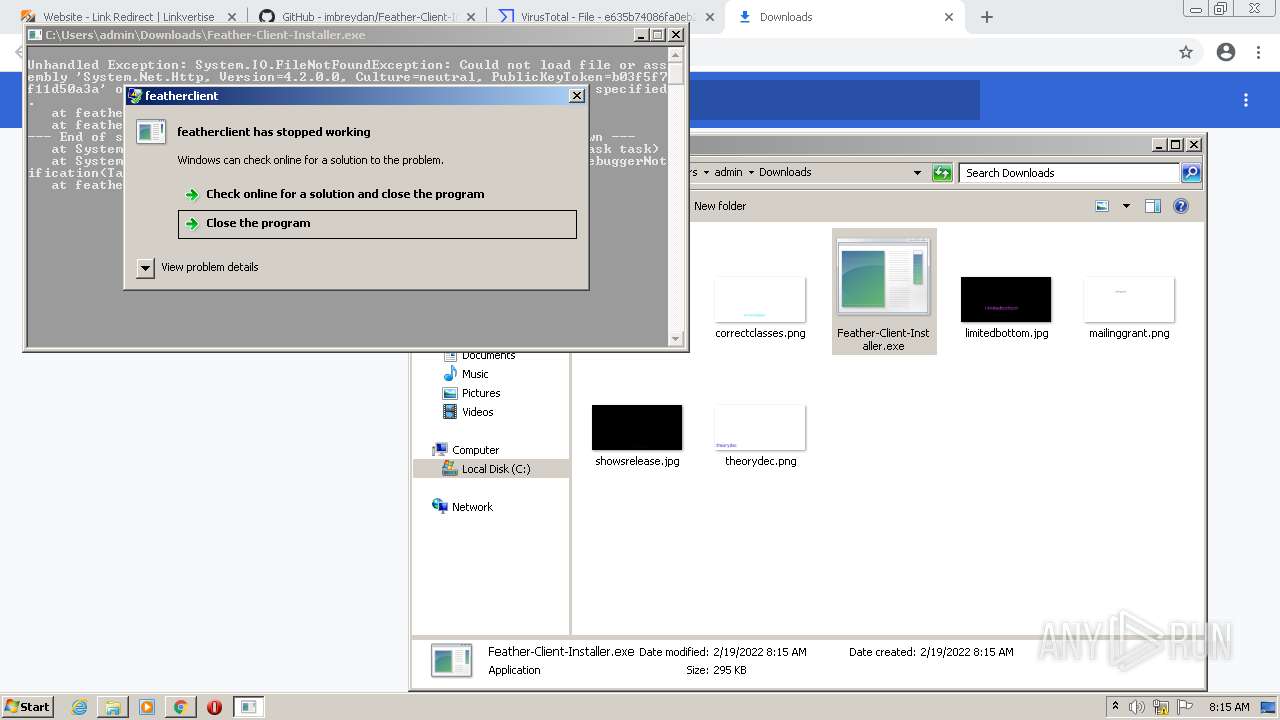
Task: Click the red Opera taskbar icon
Action: click(x=214, y=707)
